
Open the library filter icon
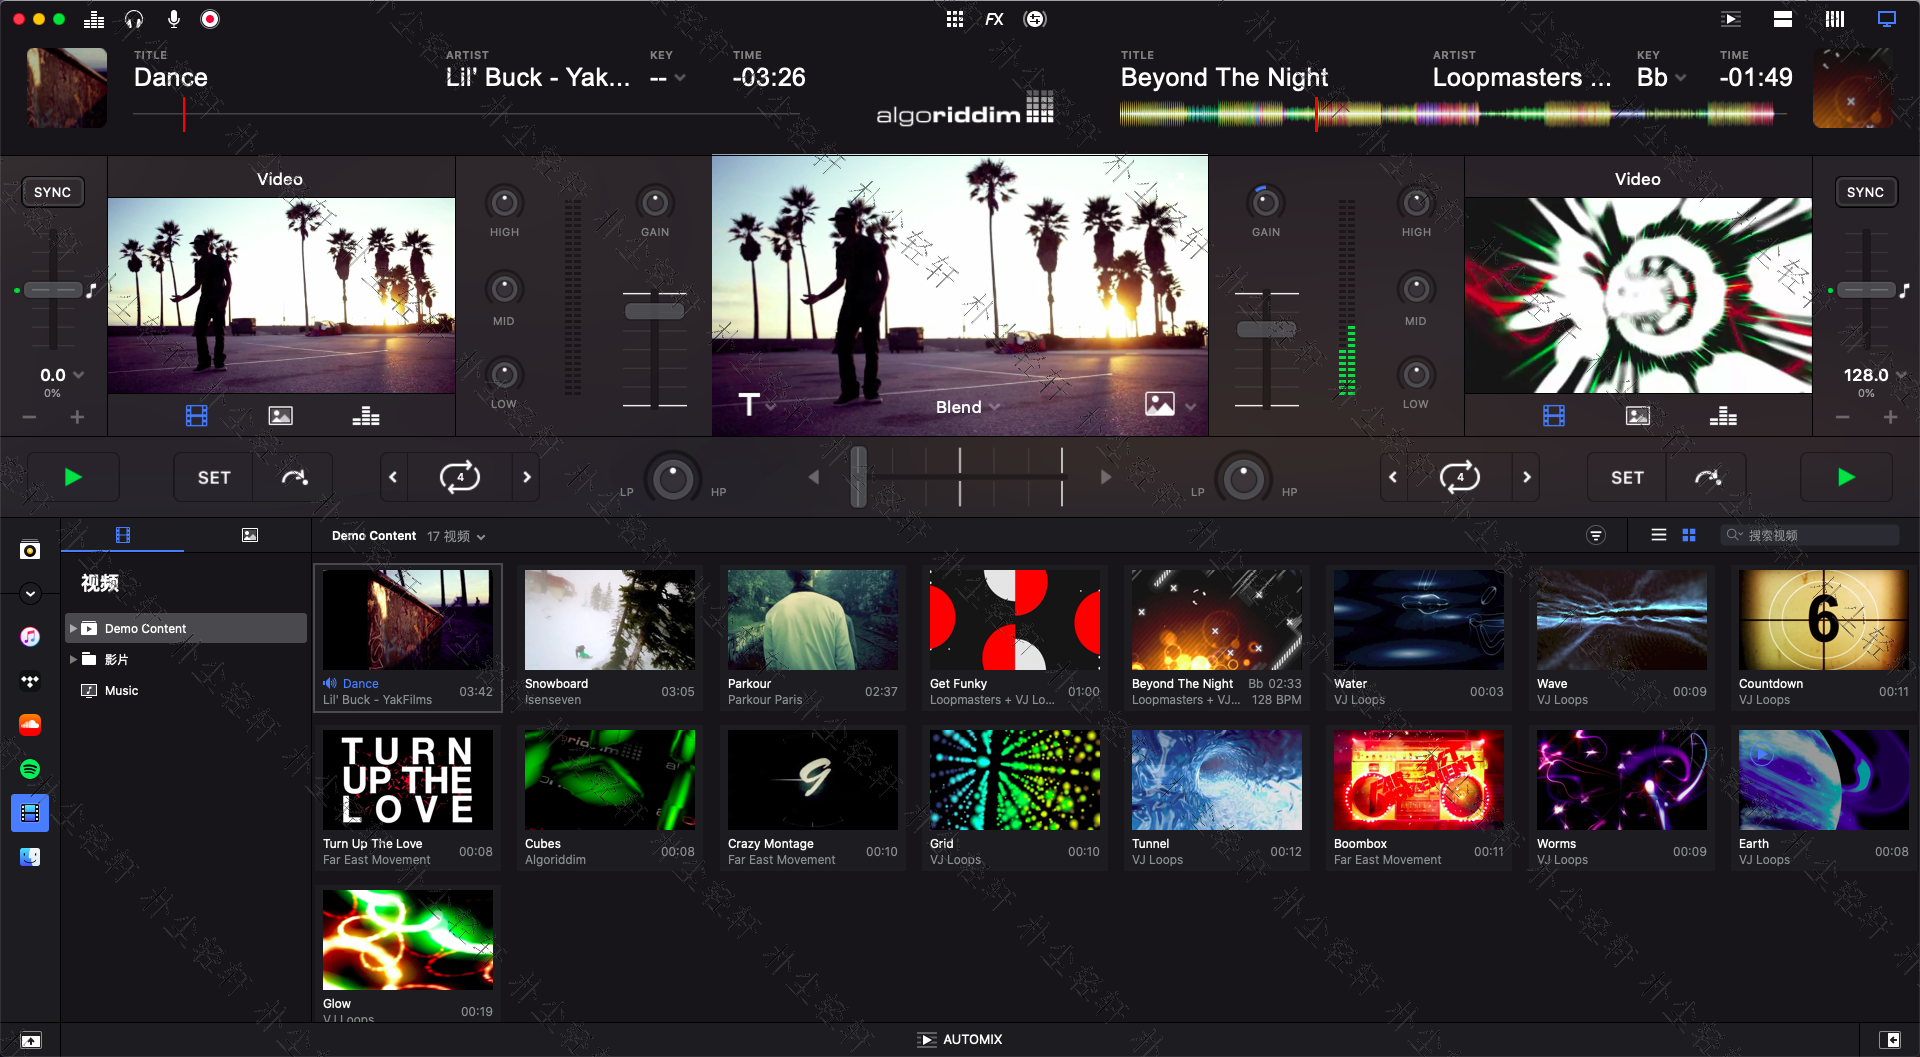point(1594,535)
